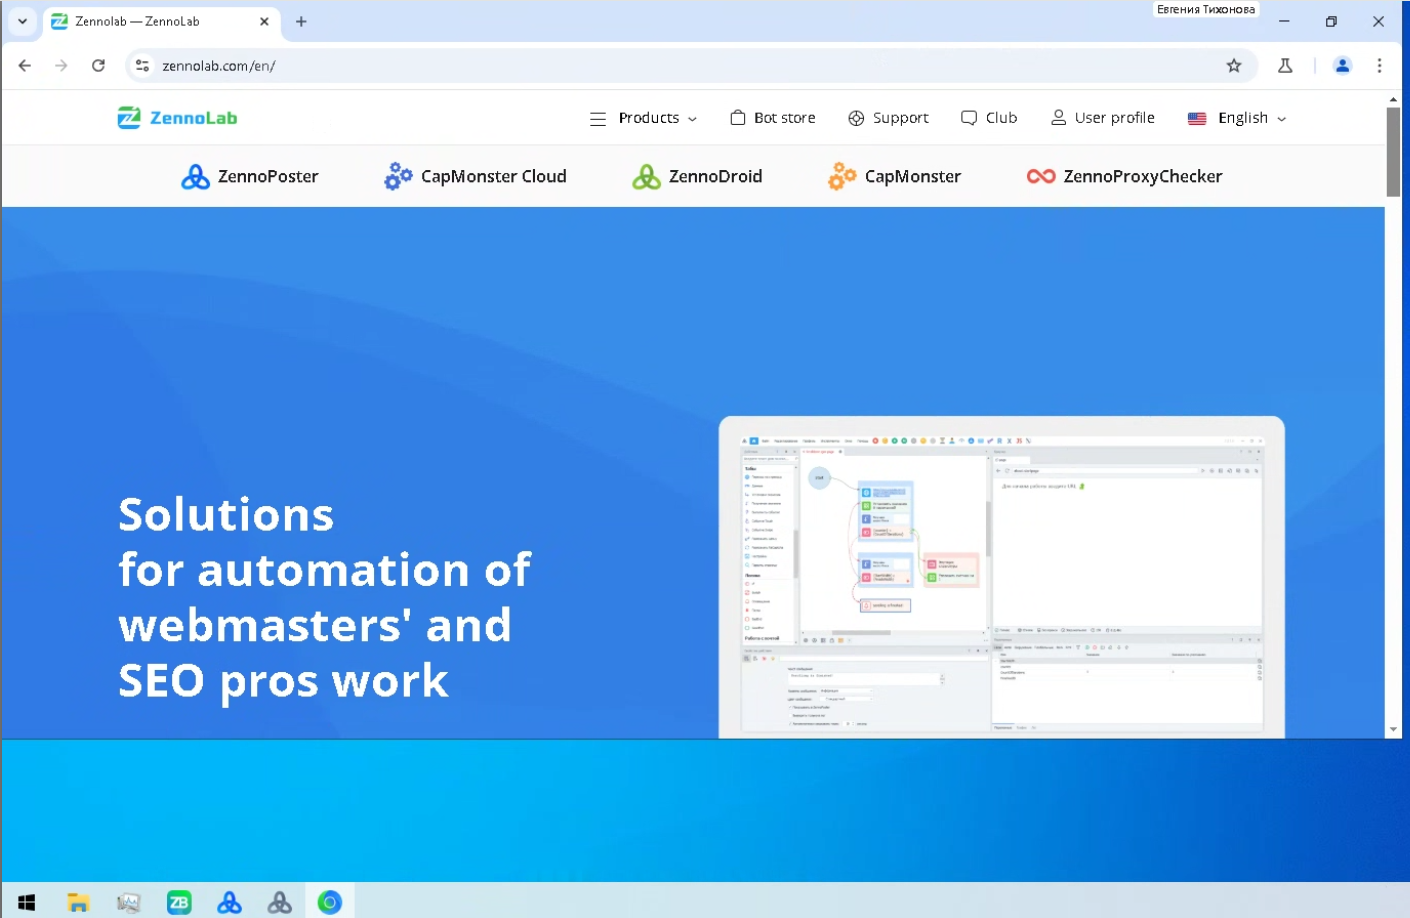
Task: Expand the English language dropdown
Action: [1252, 118]
